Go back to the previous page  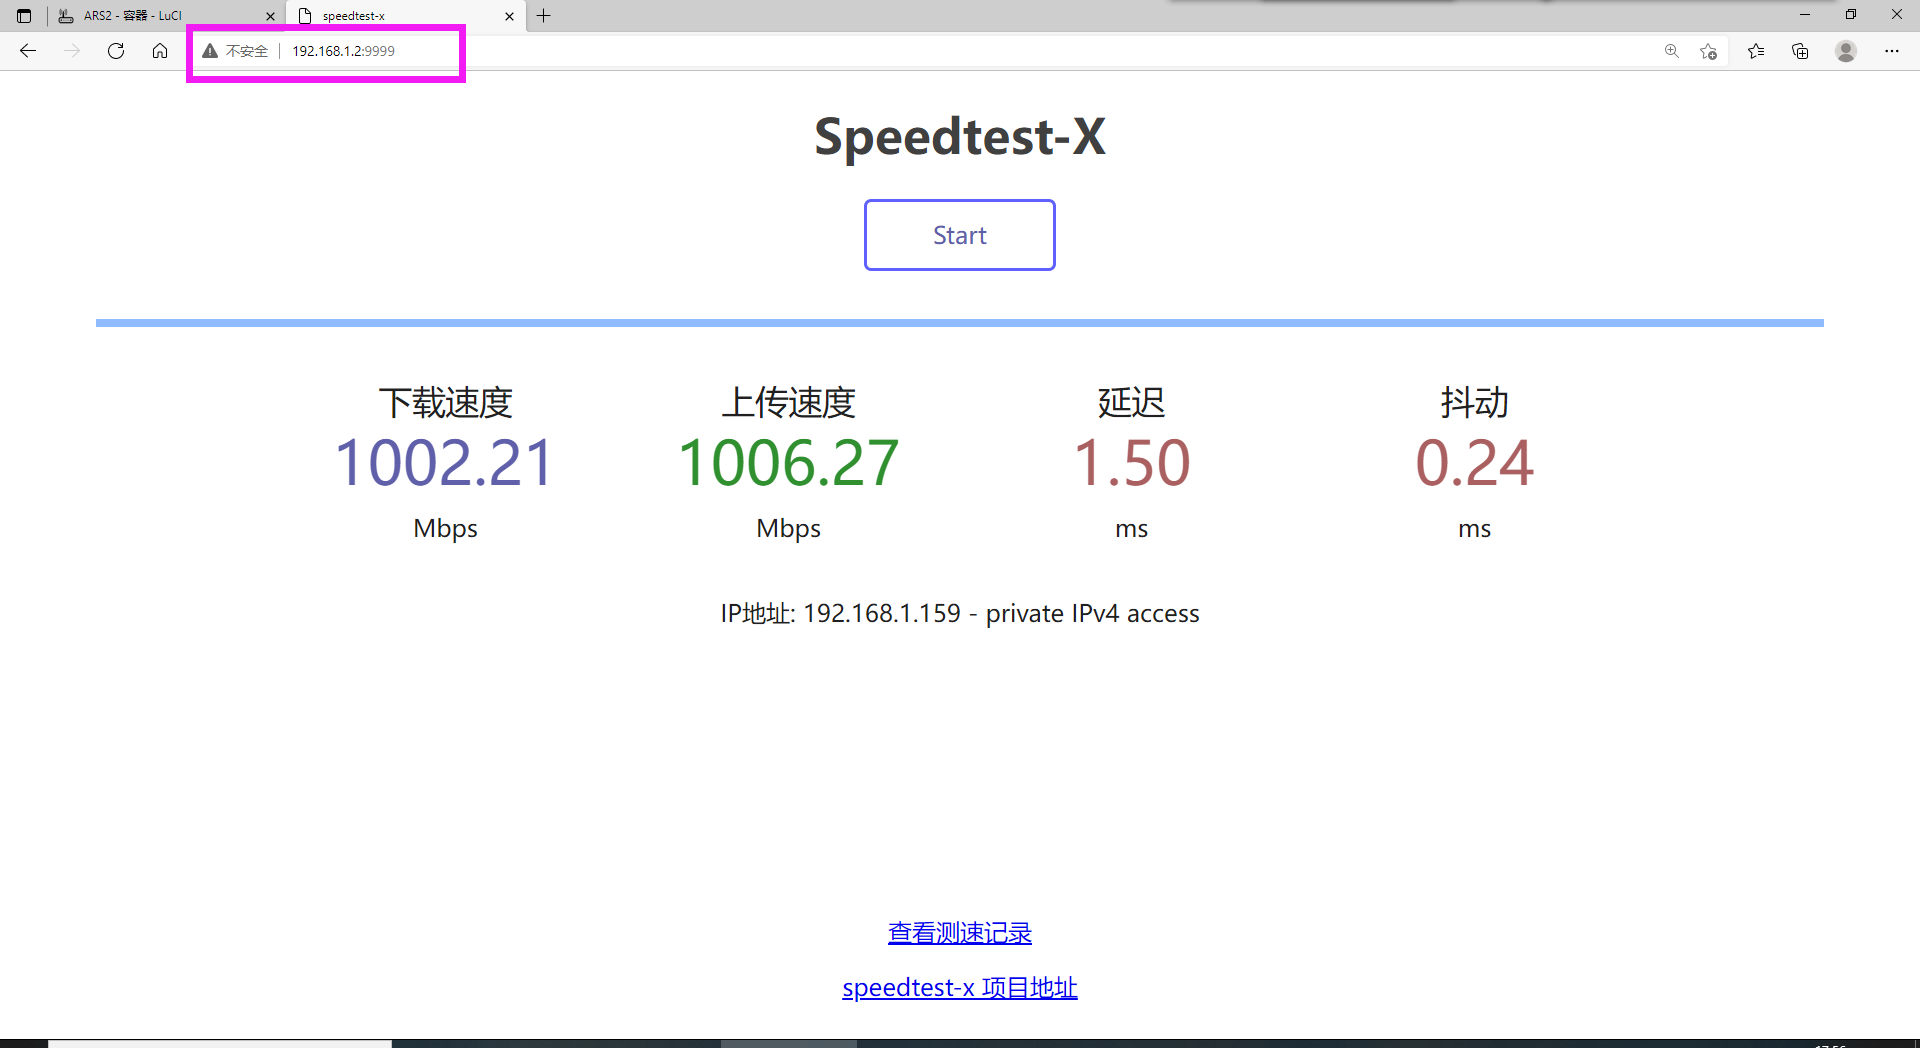point(28,51)
